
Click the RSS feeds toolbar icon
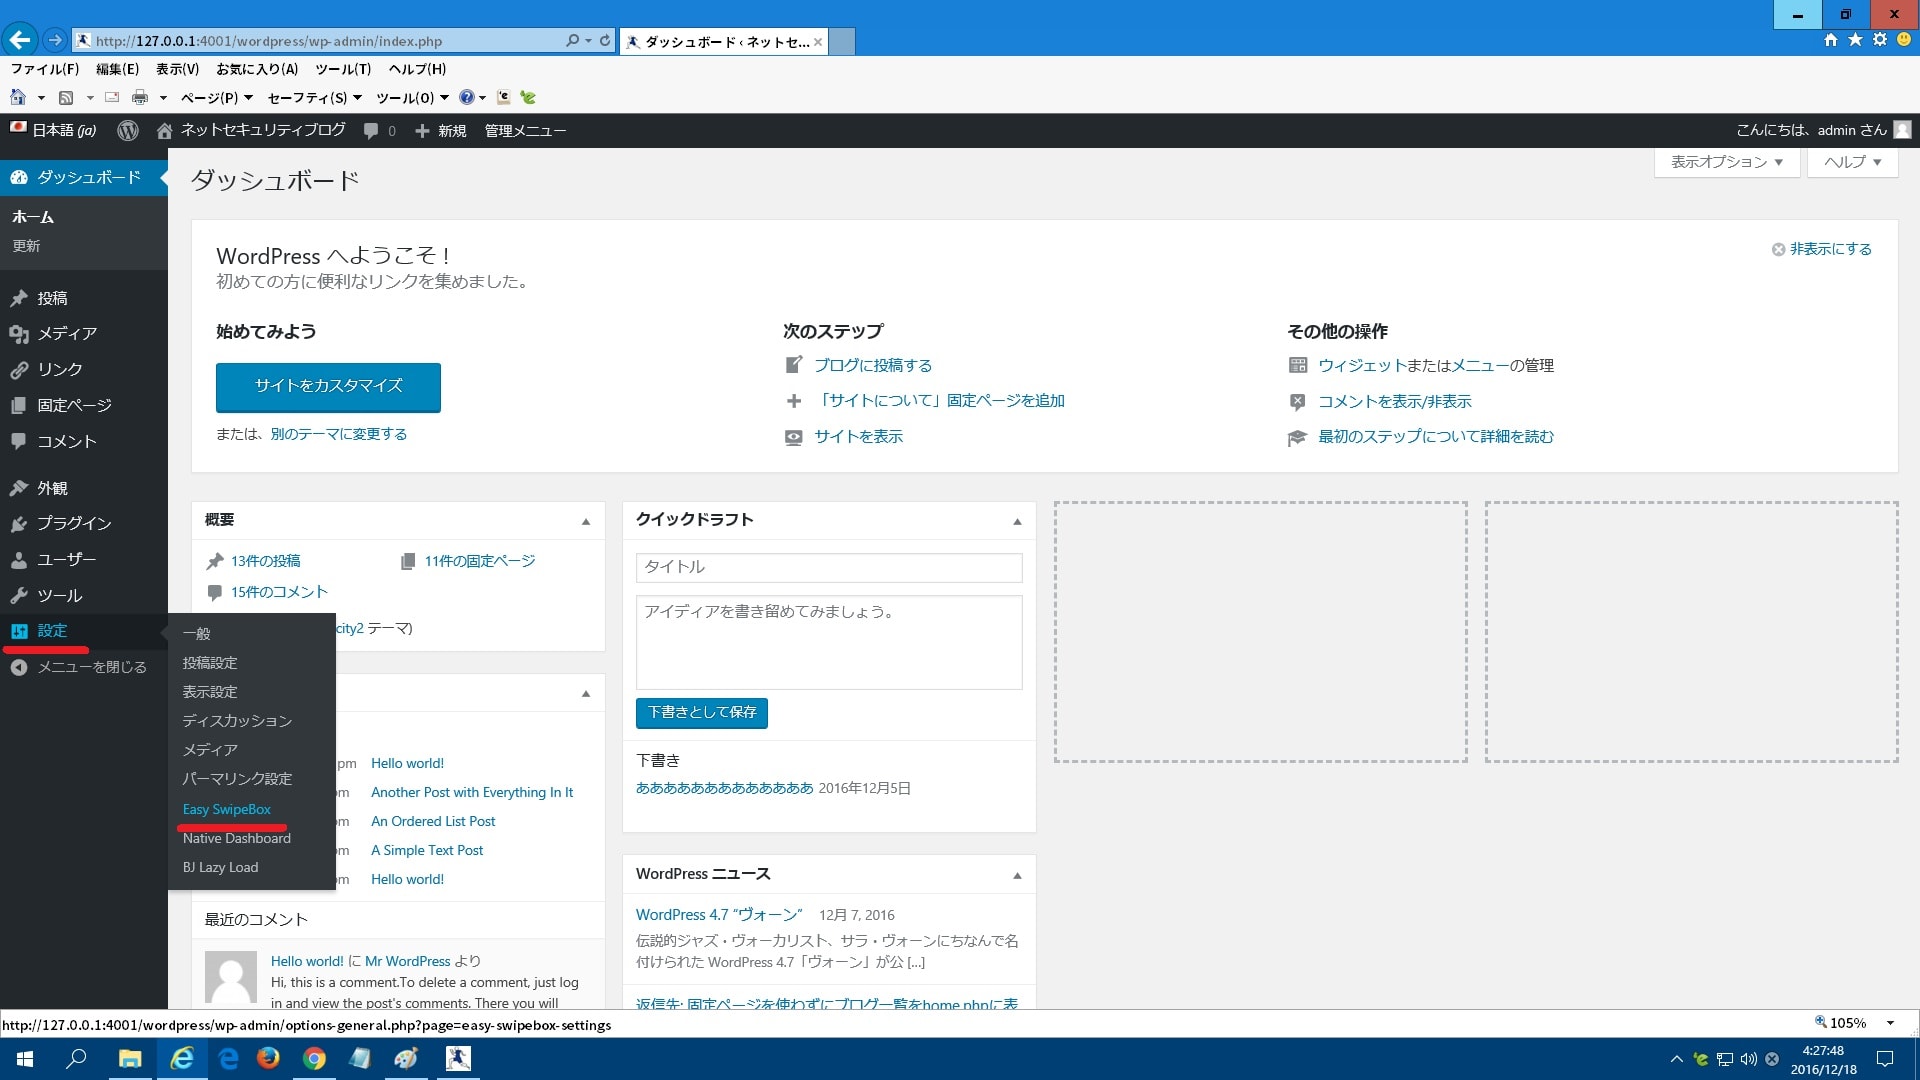[x=66, y=97]
